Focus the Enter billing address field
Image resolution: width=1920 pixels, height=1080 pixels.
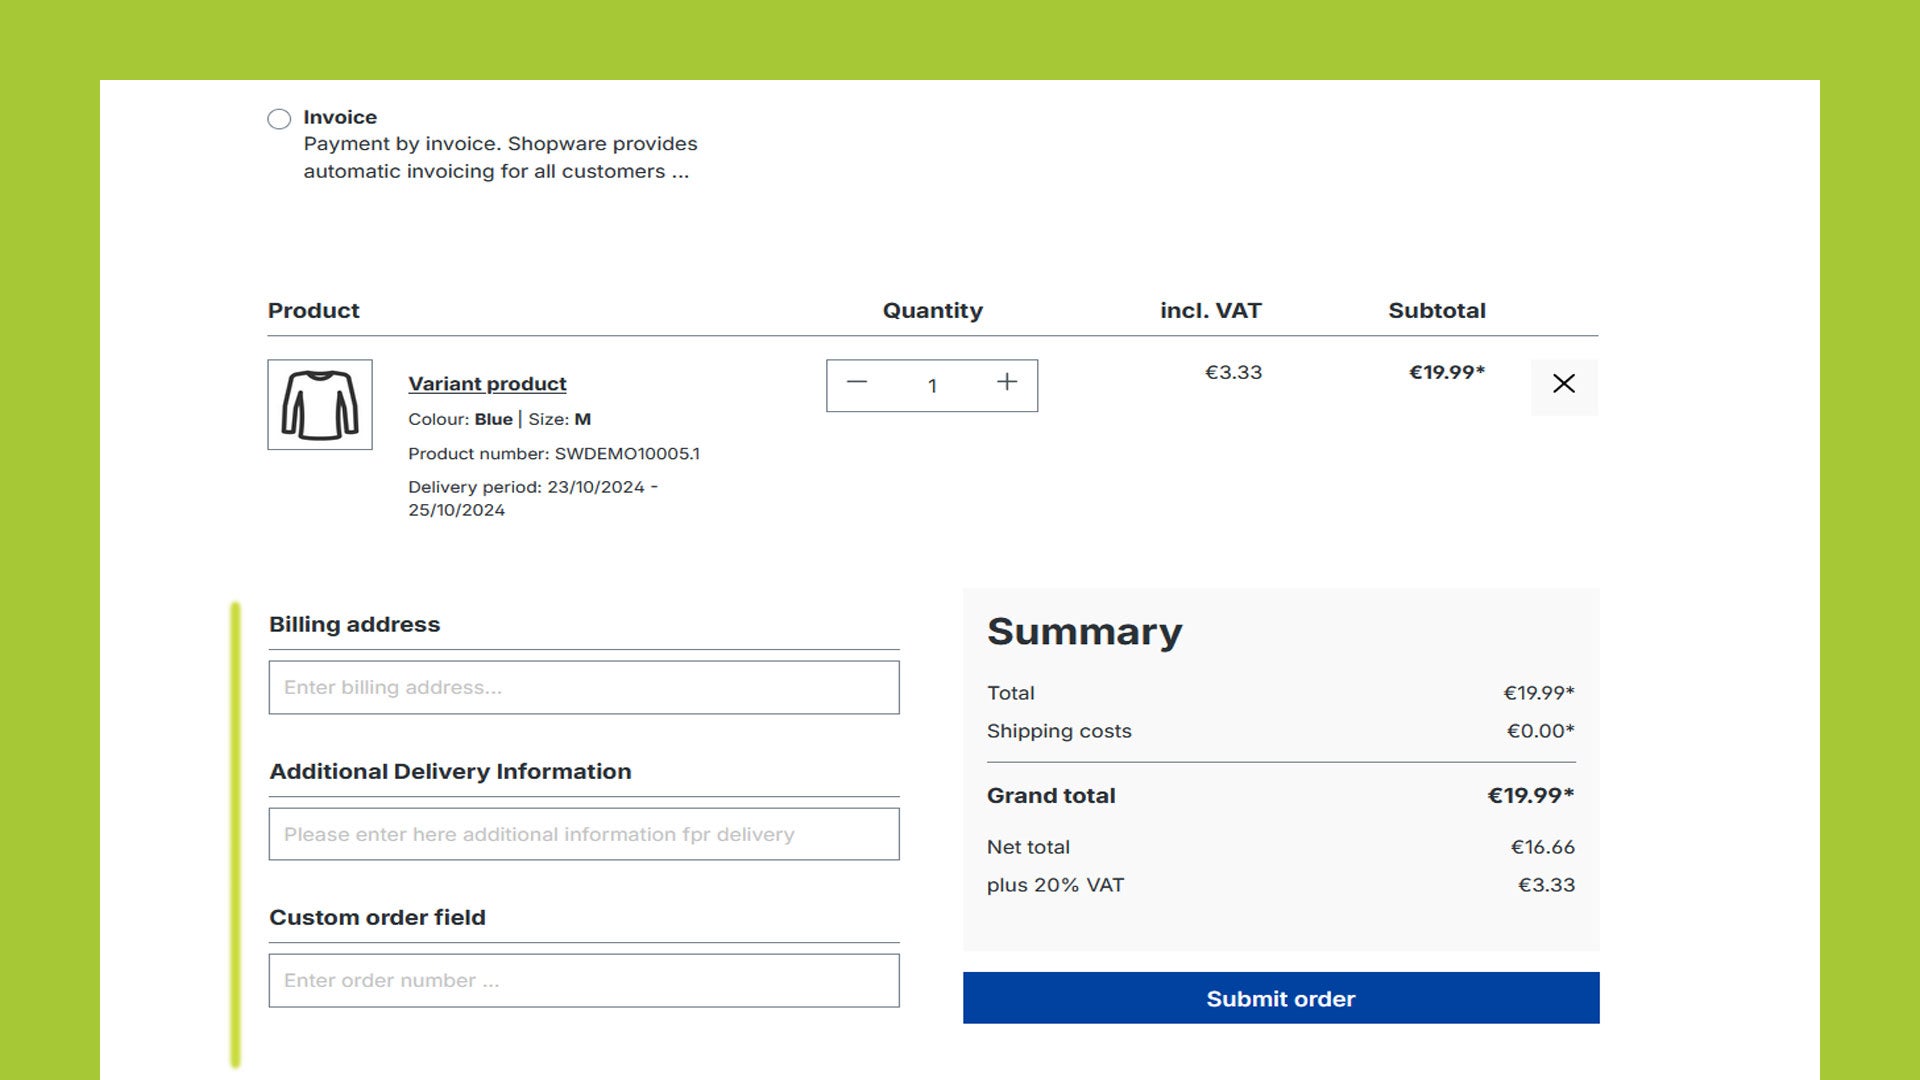click(x=584, y=688)
